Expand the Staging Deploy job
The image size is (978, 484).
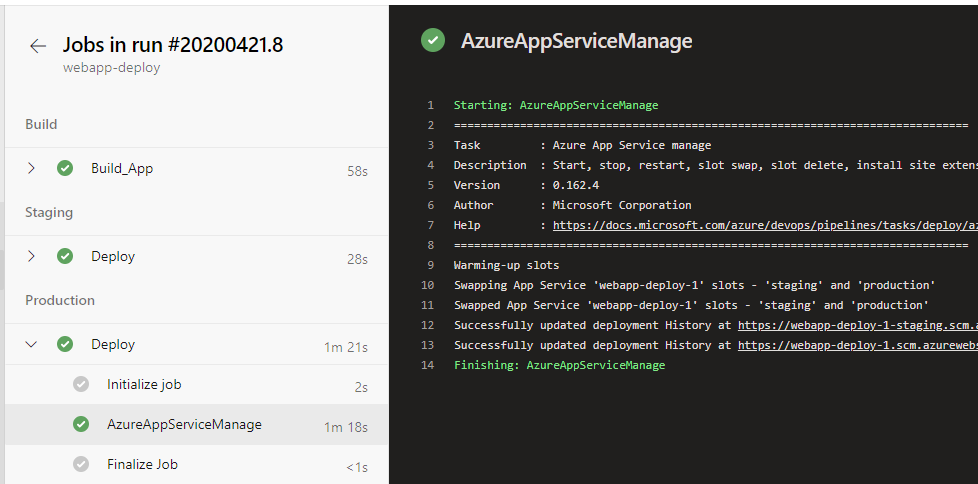click(31, 256)
